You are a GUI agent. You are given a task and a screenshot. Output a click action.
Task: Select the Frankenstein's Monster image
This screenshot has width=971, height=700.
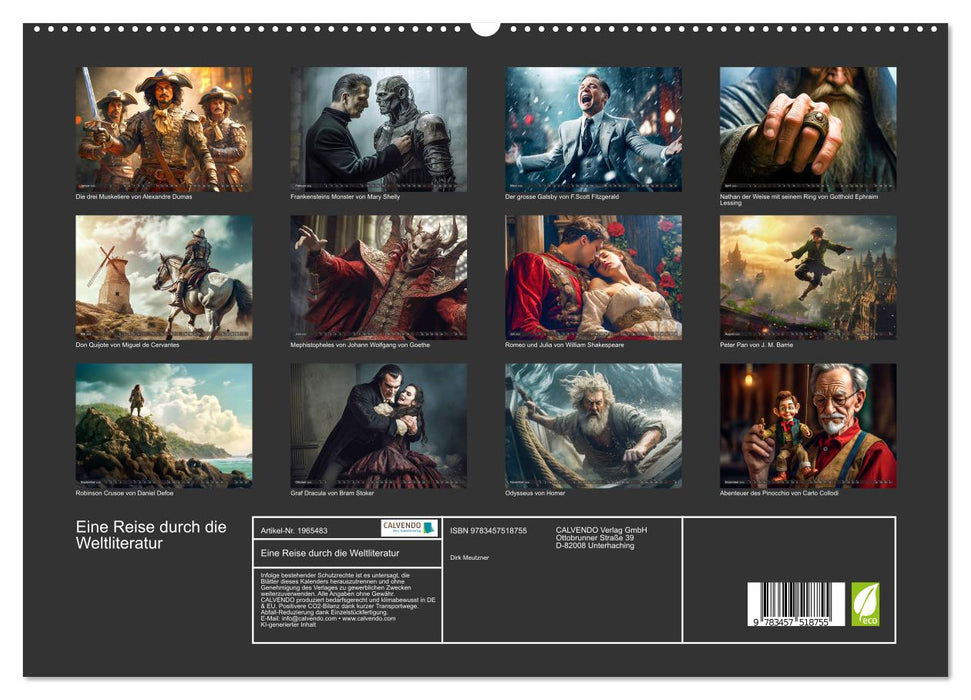(x=378, y=129)
